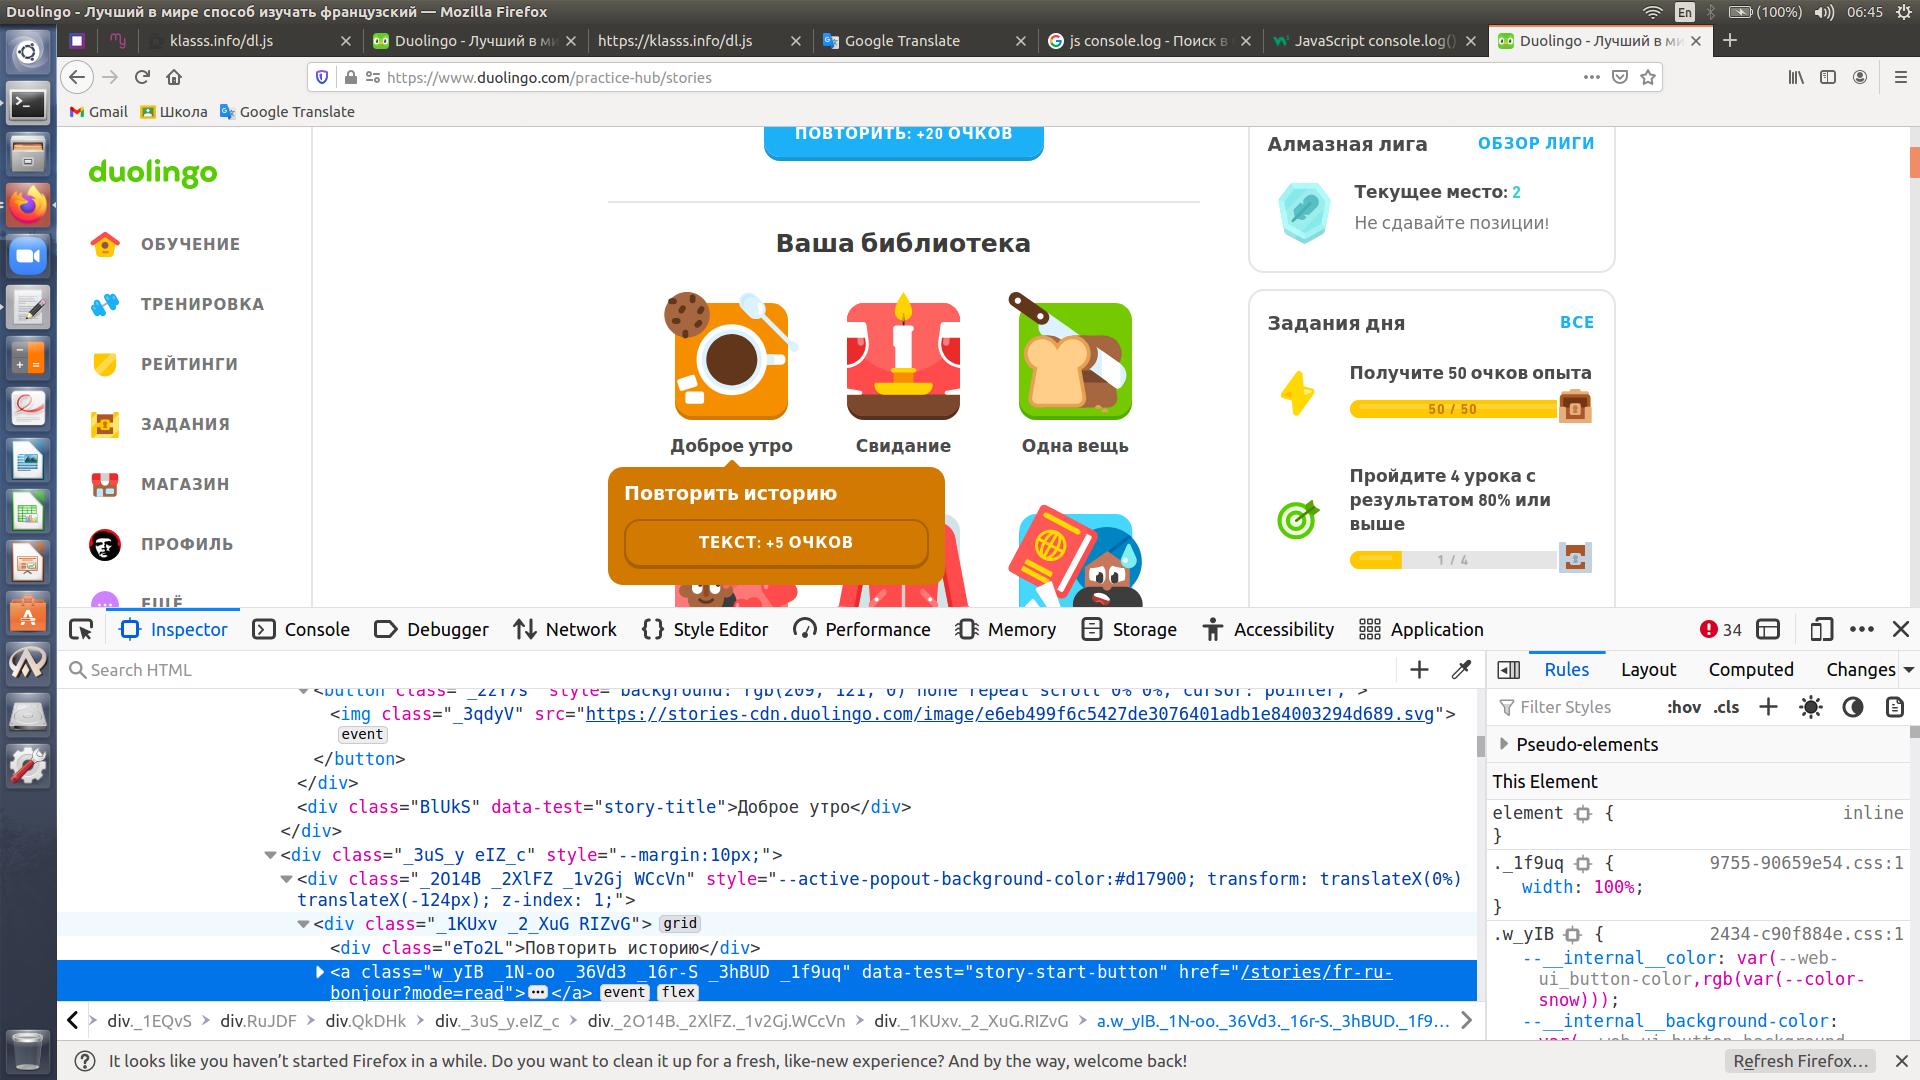Toggle dark color scheme simulation
1920x1080 pixels.
1853,707
